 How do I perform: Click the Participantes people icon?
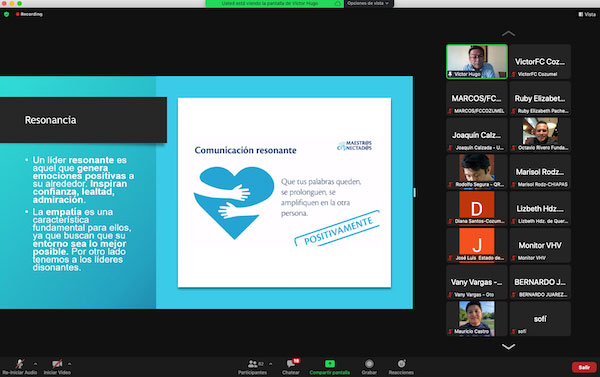pyautogui.click(x=253, y=364)
